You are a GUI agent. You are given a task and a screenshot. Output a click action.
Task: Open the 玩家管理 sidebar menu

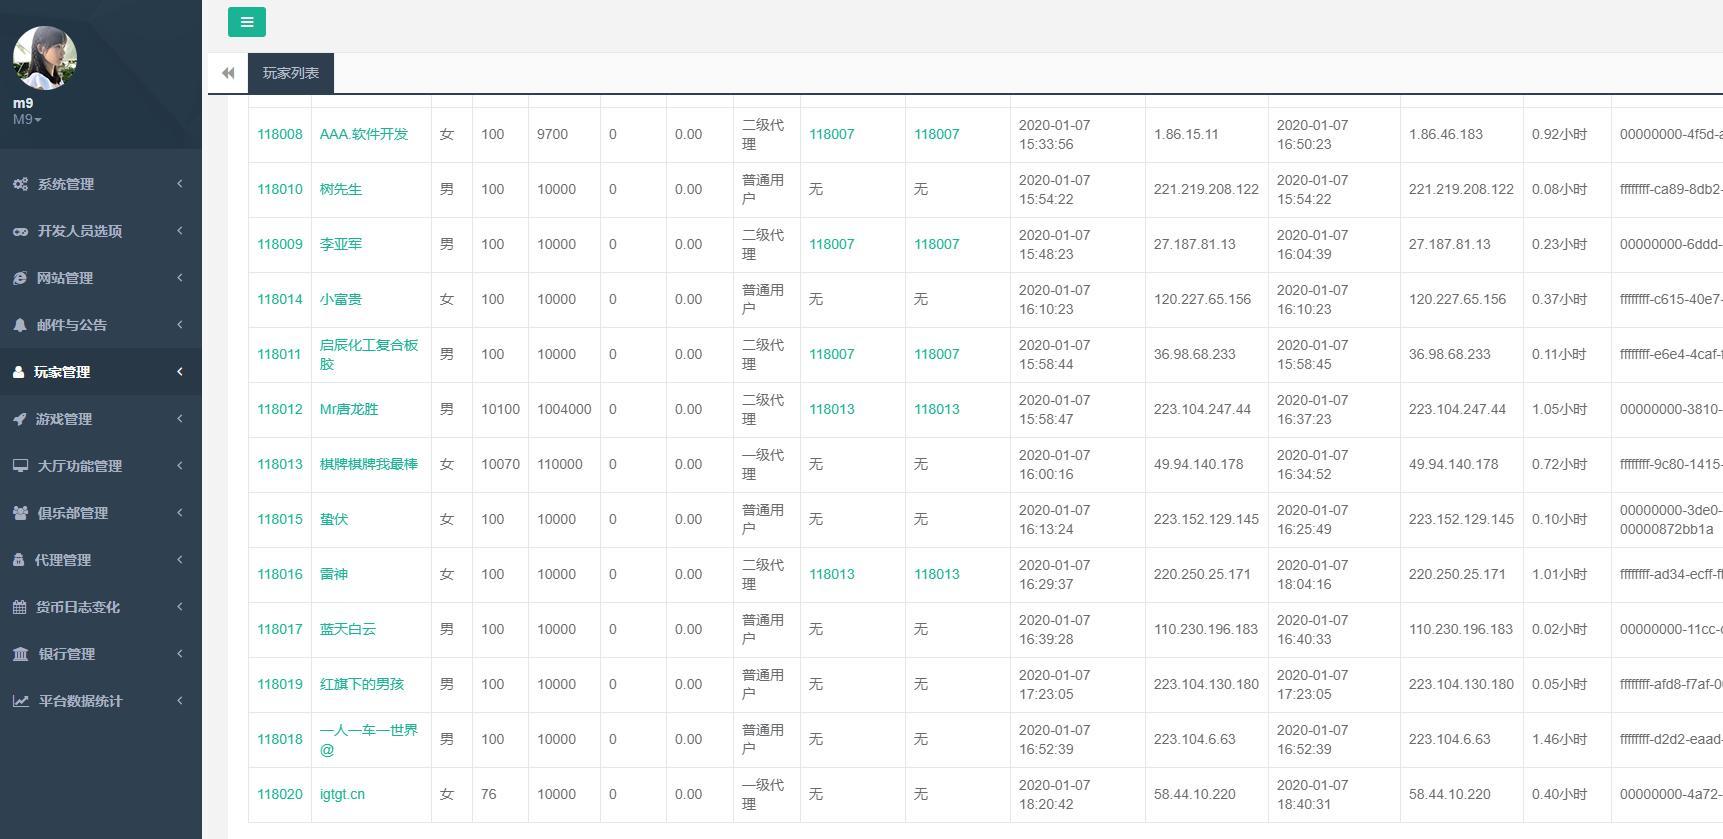pos(62,372)
